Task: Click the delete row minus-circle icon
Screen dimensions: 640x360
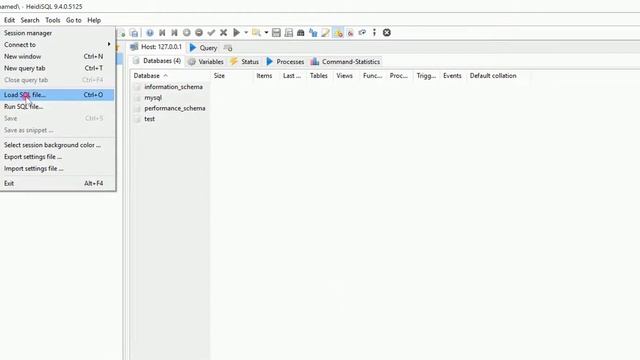Action: tap(199, 33)
